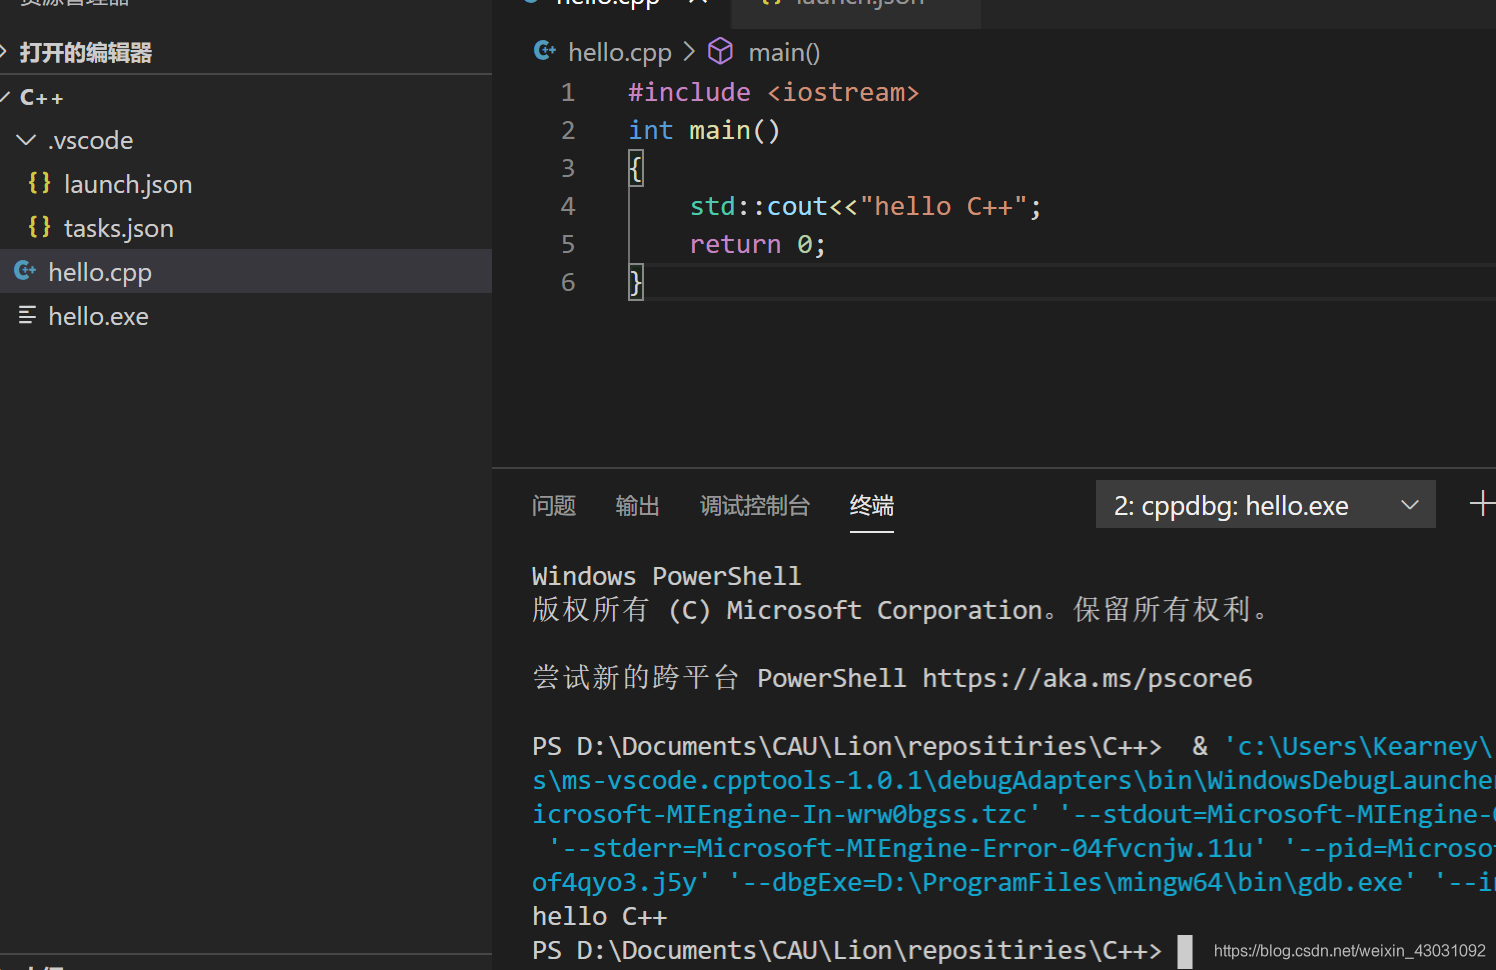This screenshot has height=970, width=1496.
Task: Place cursor on #include <iostream> line
Action: pos(773,92)
